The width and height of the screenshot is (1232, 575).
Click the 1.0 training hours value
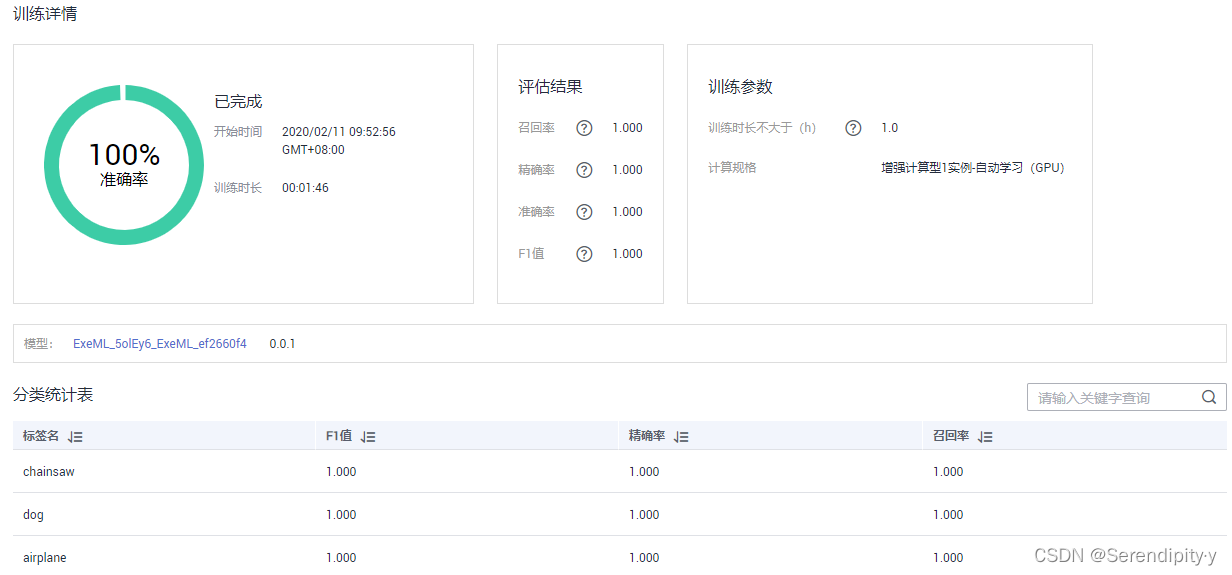889,128
